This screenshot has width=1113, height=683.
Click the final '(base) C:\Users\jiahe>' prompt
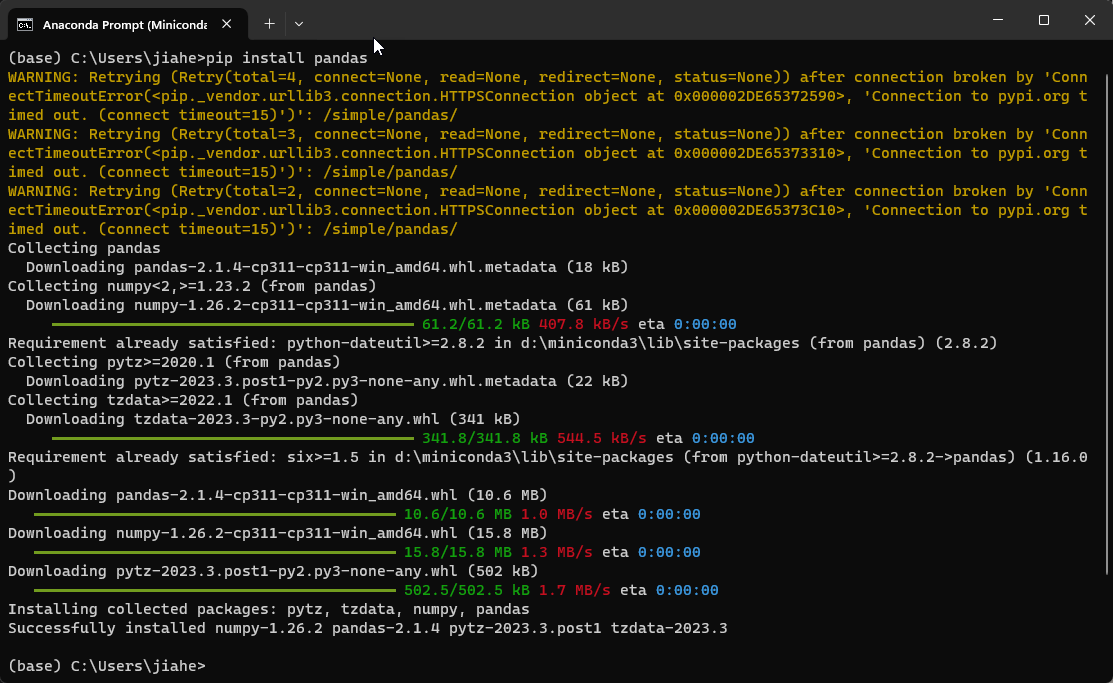[106, 666]
